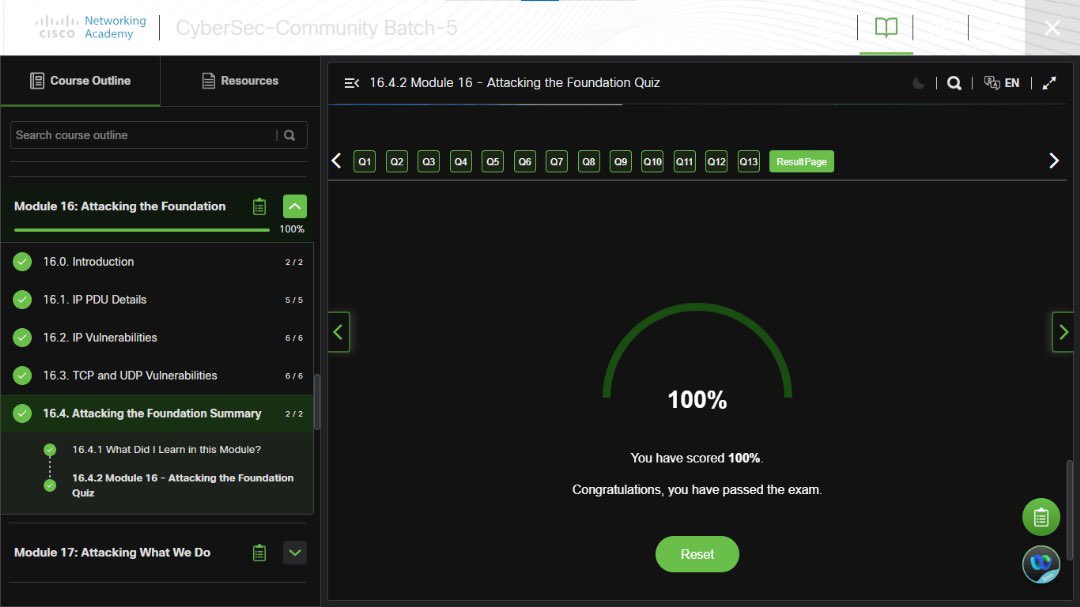Open 16.3. TCP and UDP Vulnerabilities section
This screenshot has width=1080, height=607.
157,375
